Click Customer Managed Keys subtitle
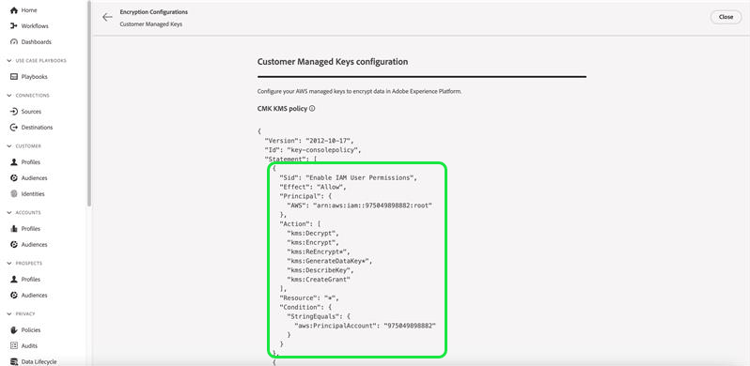Screen dimensions: 750x366 [151, 24]
